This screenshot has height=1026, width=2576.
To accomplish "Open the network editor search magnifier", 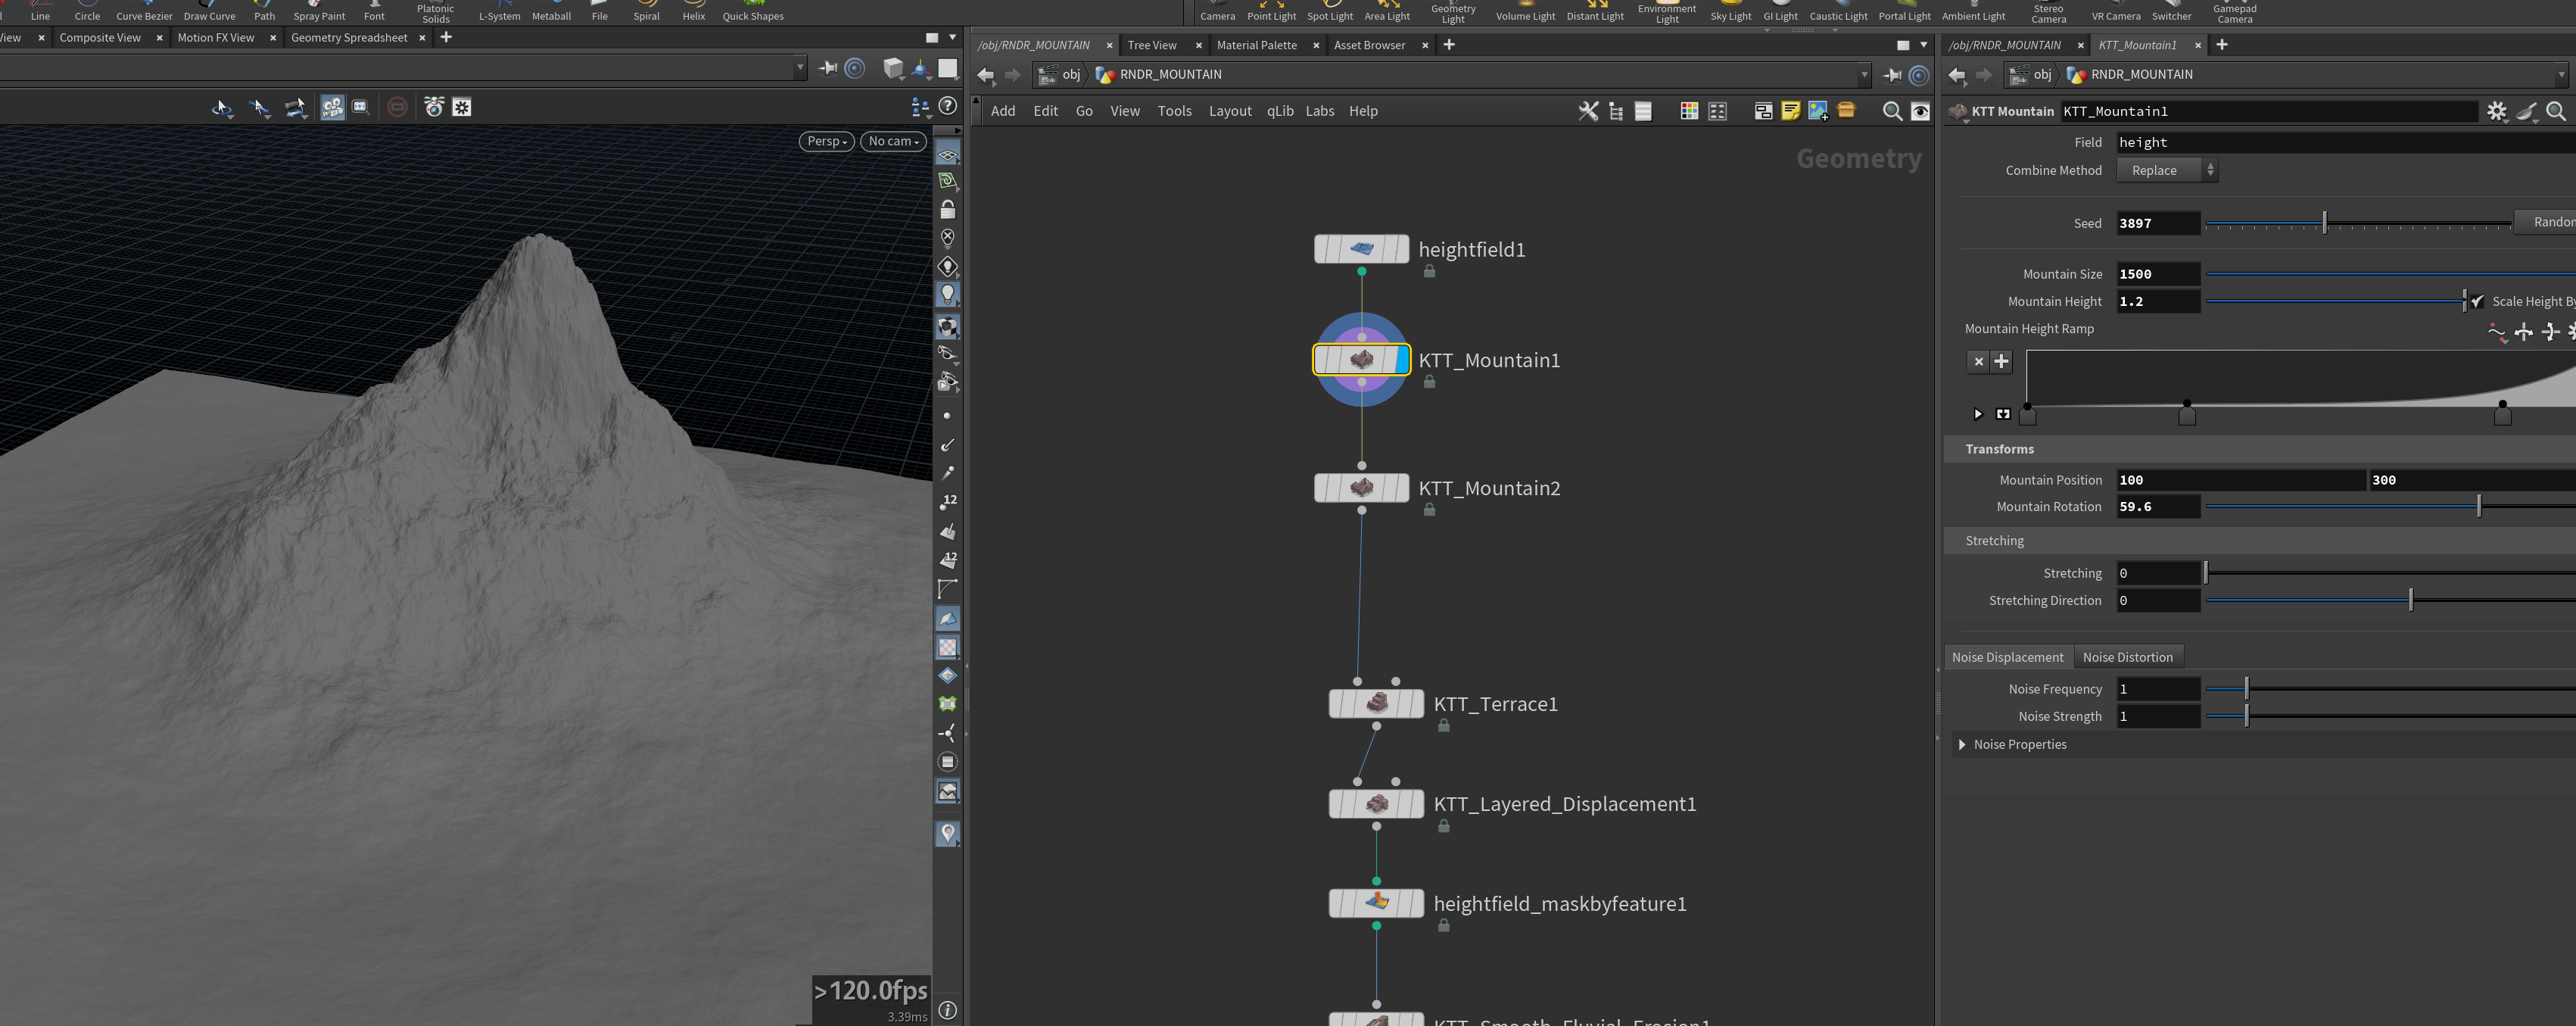I will coord(1891,111).
